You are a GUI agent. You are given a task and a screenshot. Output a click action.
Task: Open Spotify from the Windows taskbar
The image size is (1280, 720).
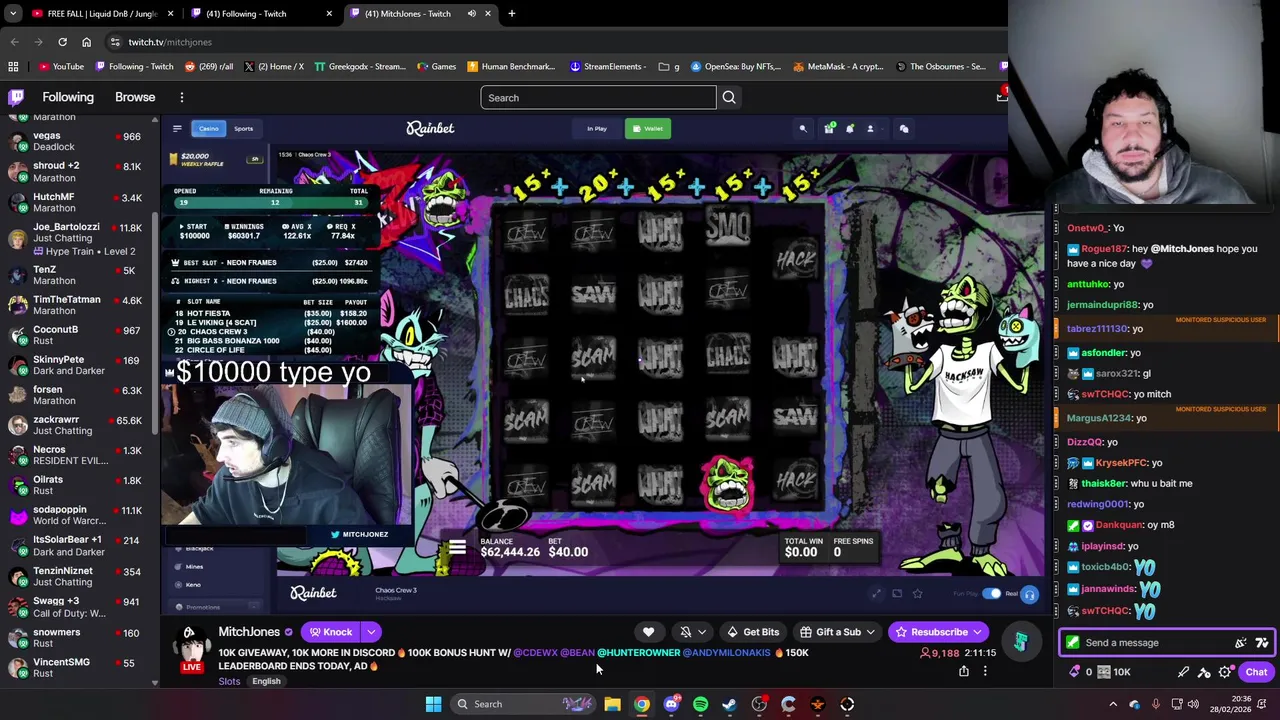pos(700,704)
